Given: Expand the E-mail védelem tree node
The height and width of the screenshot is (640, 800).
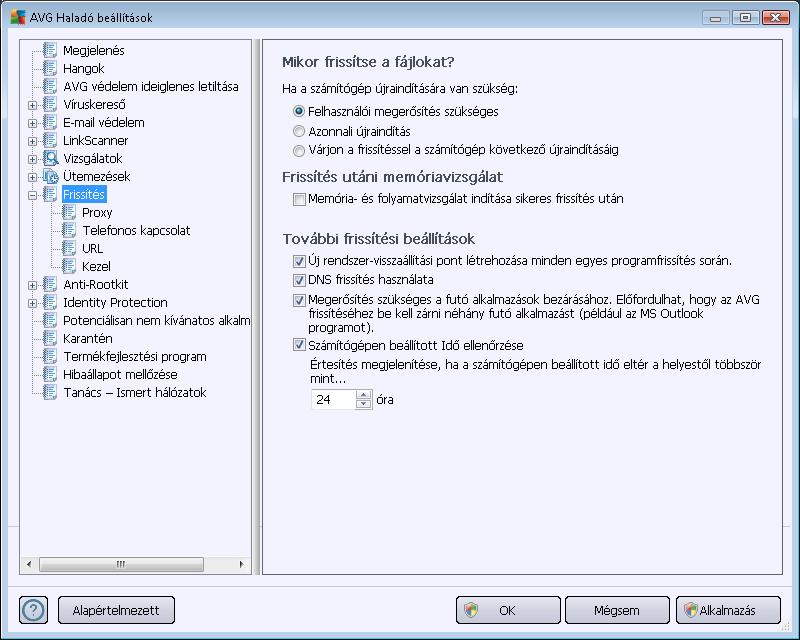Looking at the screenshot, I should 33,123.
